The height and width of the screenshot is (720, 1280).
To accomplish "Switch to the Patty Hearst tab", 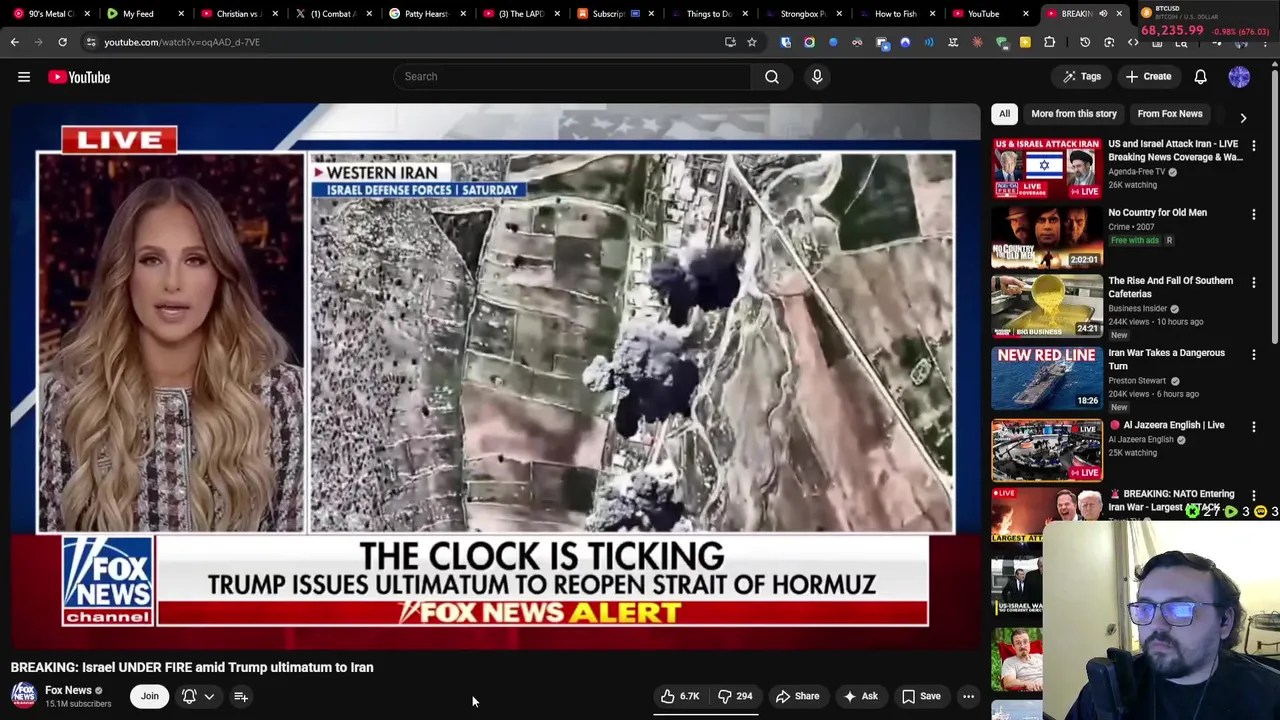I will (428, 14).
